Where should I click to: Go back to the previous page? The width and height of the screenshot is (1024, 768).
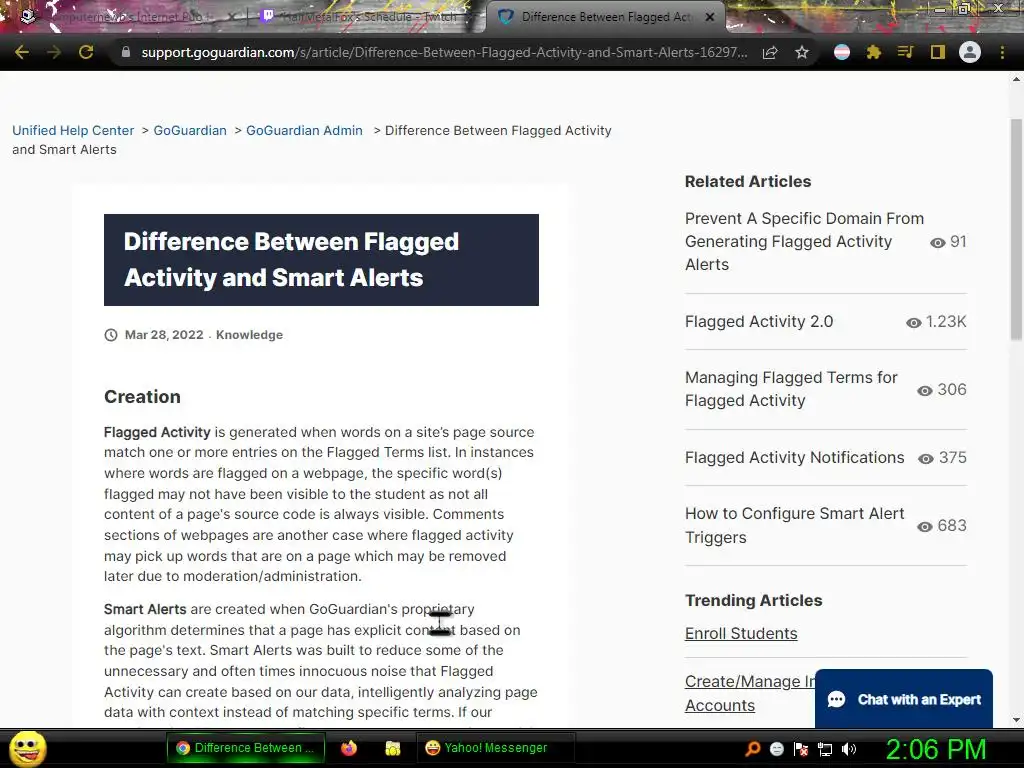click(22, 52)
